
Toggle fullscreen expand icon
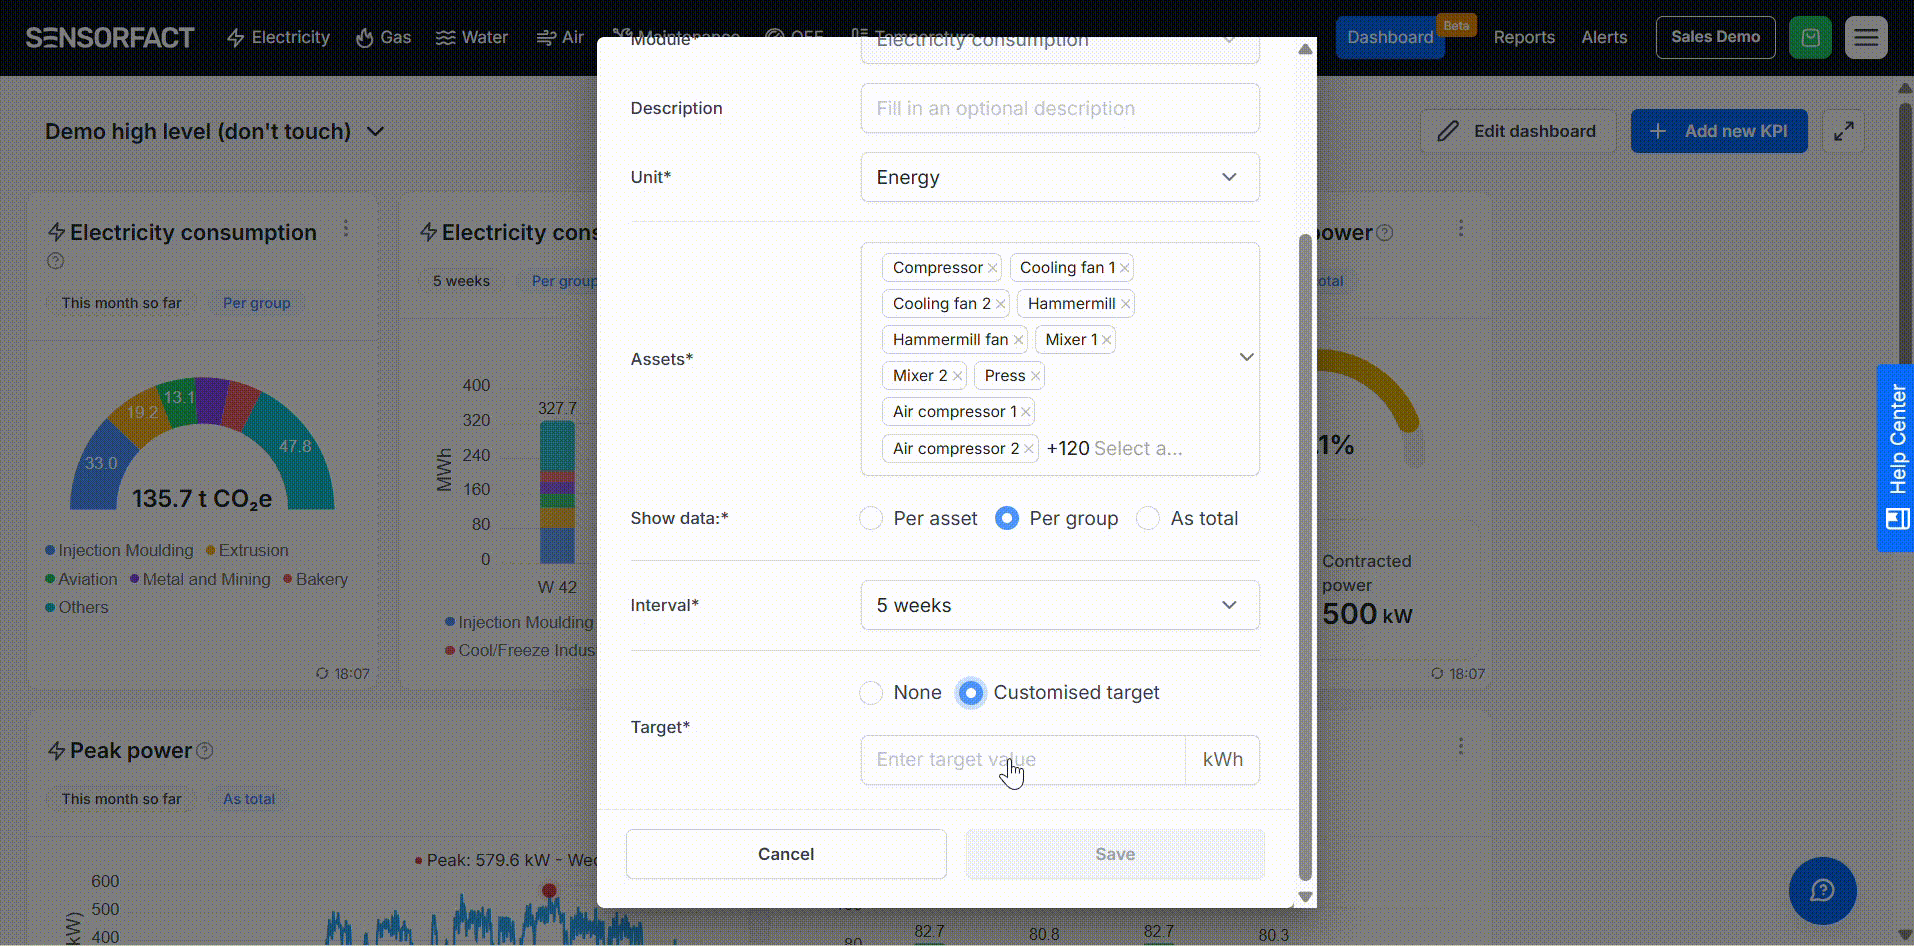(x=1844, y=131)
